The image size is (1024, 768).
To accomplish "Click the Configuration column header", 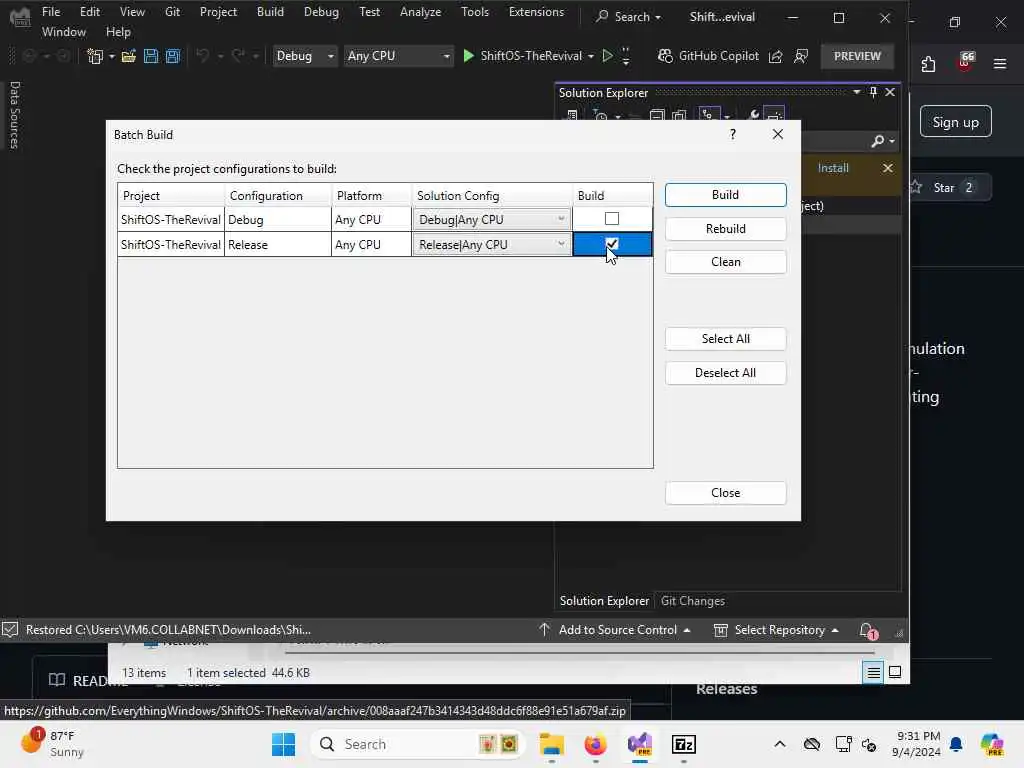I will coord(278,196).
